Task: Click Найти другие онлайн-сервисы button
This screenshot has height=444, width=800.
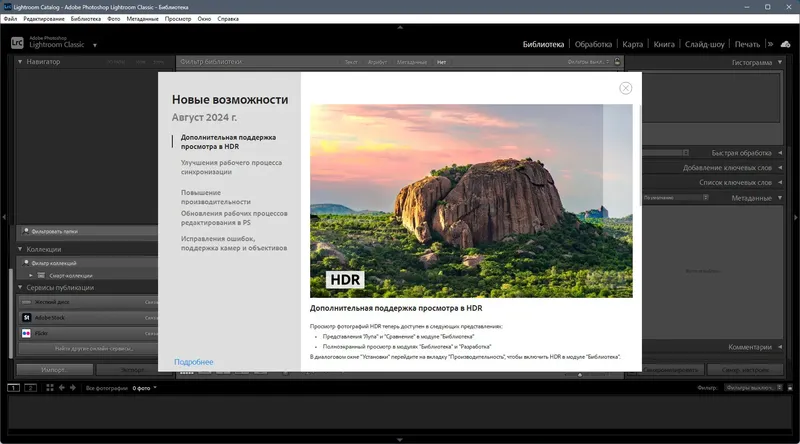Action: click(88, 349)
